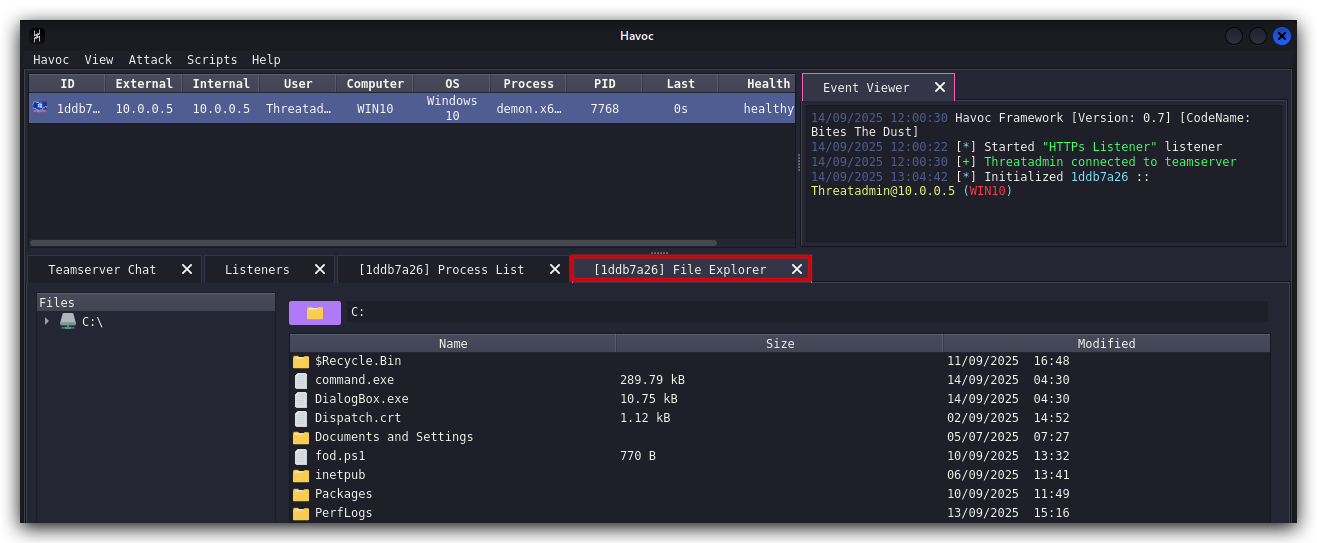
Task: Click the C:\ drive icon in Files tree
Action: point(68,321)
